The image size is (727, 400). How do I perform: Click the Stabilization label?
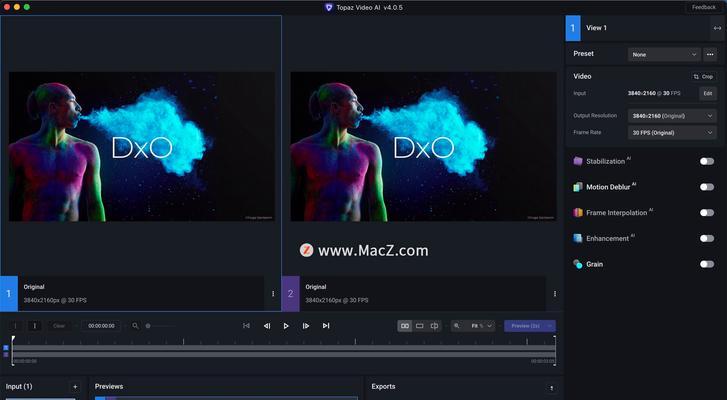(x=606, y=161)
